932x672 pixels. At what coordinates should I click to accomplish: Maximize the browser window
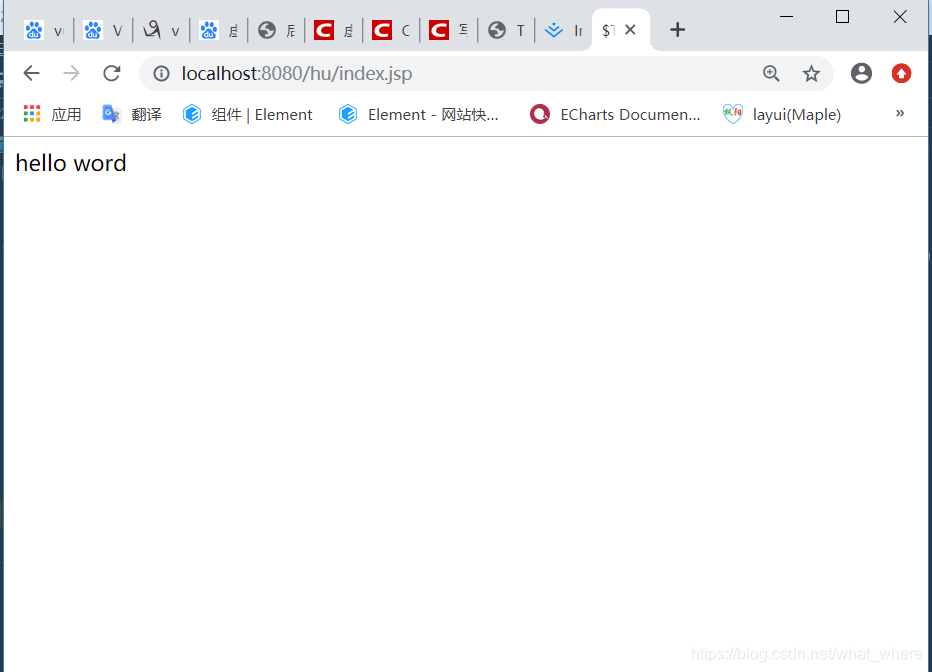click(x=842, y=17)
